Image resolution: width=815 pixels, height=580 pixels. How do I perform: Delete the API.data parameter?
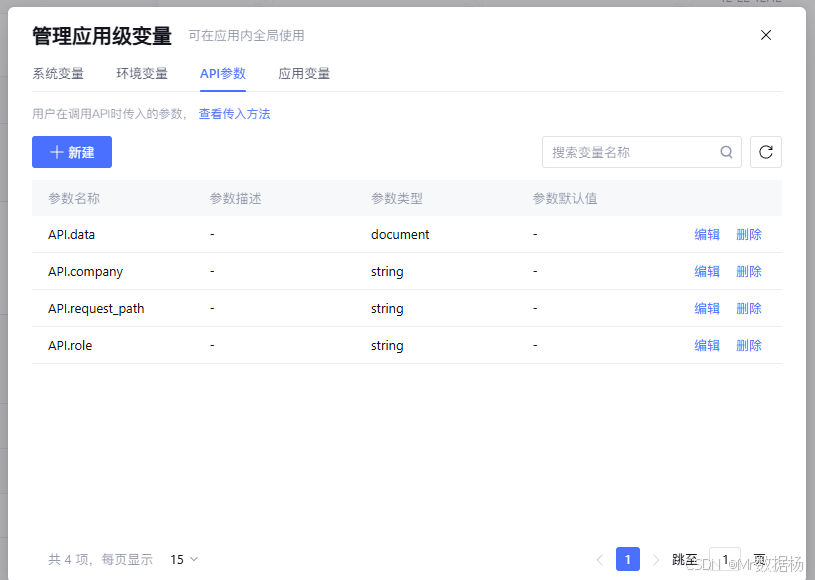pyautogui.click(x=749, y=234)
